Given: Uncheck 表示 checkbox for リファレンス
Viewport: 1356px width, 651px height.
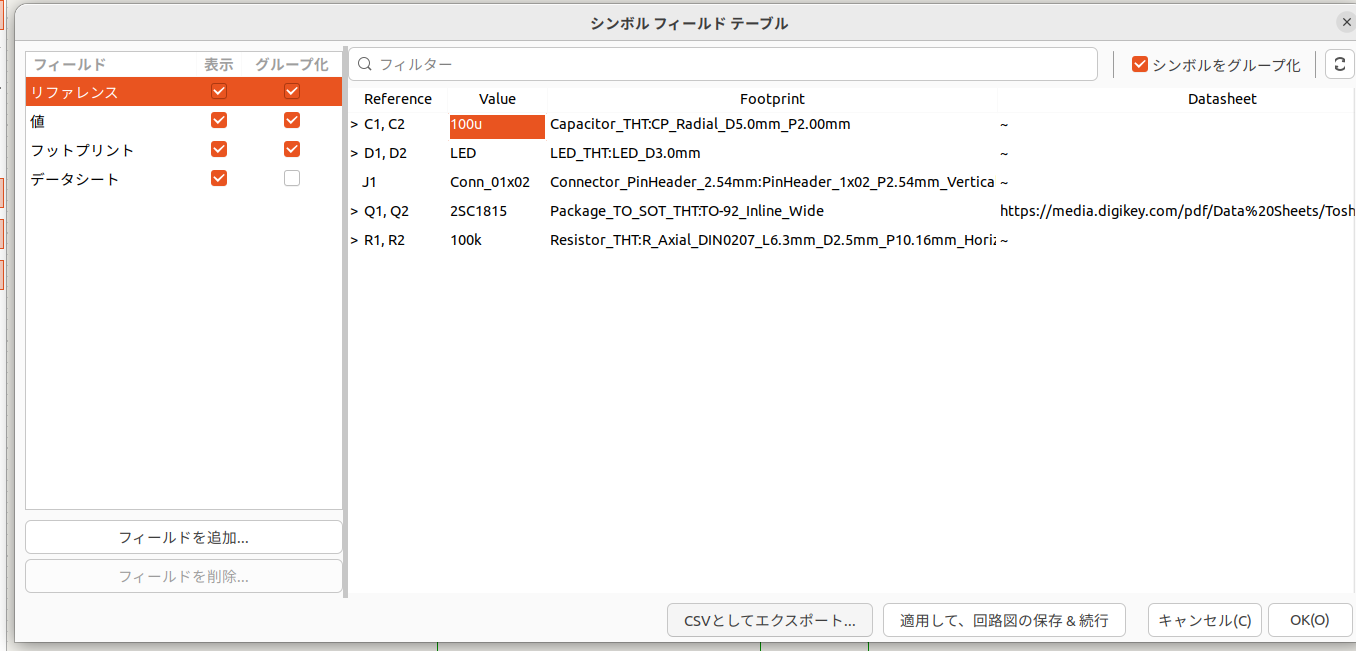Looking at the screenshot, I should pos(219,92).
